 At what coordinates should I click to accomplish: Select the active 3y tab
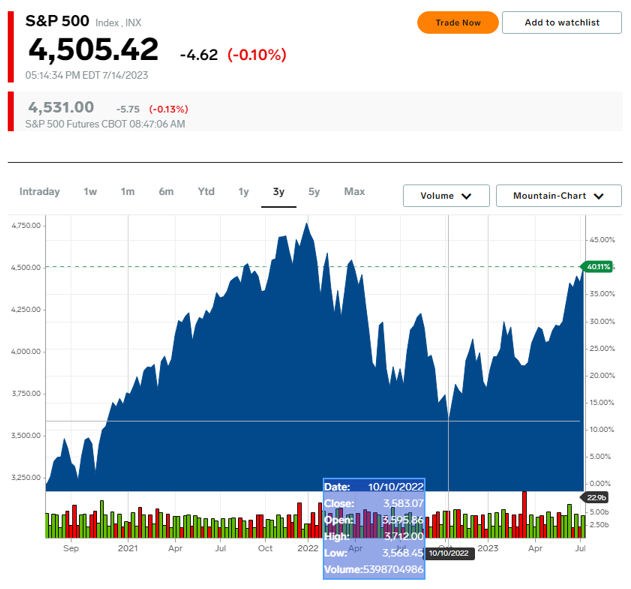coord(278,192)
